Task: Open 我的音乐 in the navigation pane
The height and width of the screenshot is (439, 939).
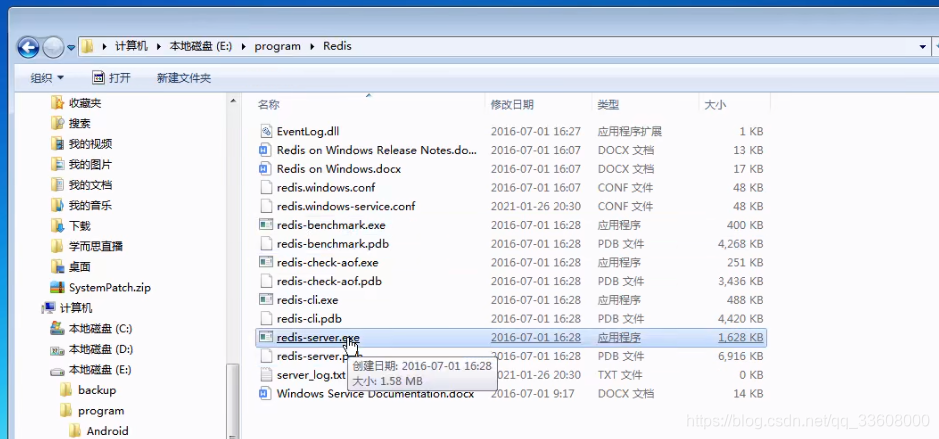Action: (90, 205)
